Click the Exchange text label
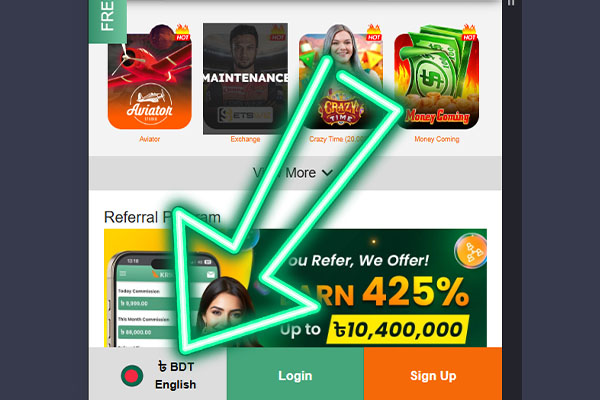Viewport: 600px width, 400px height. click(x=245, y=139)
